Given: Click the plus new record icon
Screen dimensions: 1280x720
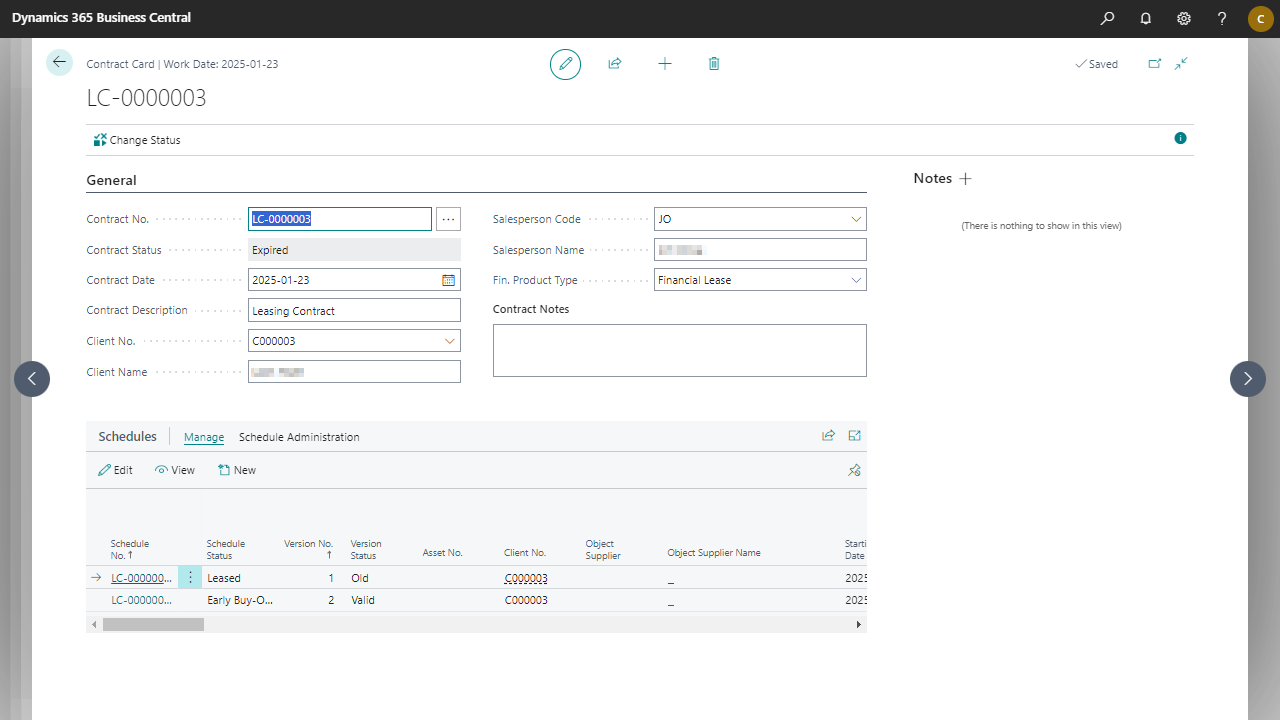Looking at the screenshot, I should point(665,64).
